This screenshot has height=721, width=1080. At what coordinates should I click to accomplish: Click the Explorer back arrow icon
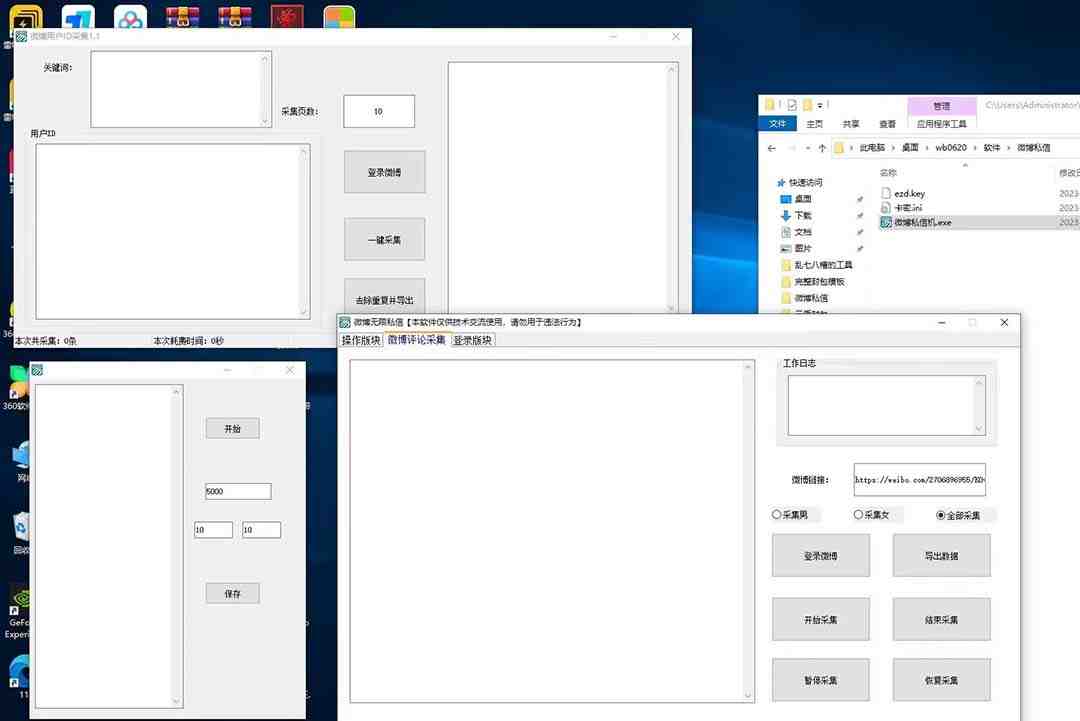(771, 147)
